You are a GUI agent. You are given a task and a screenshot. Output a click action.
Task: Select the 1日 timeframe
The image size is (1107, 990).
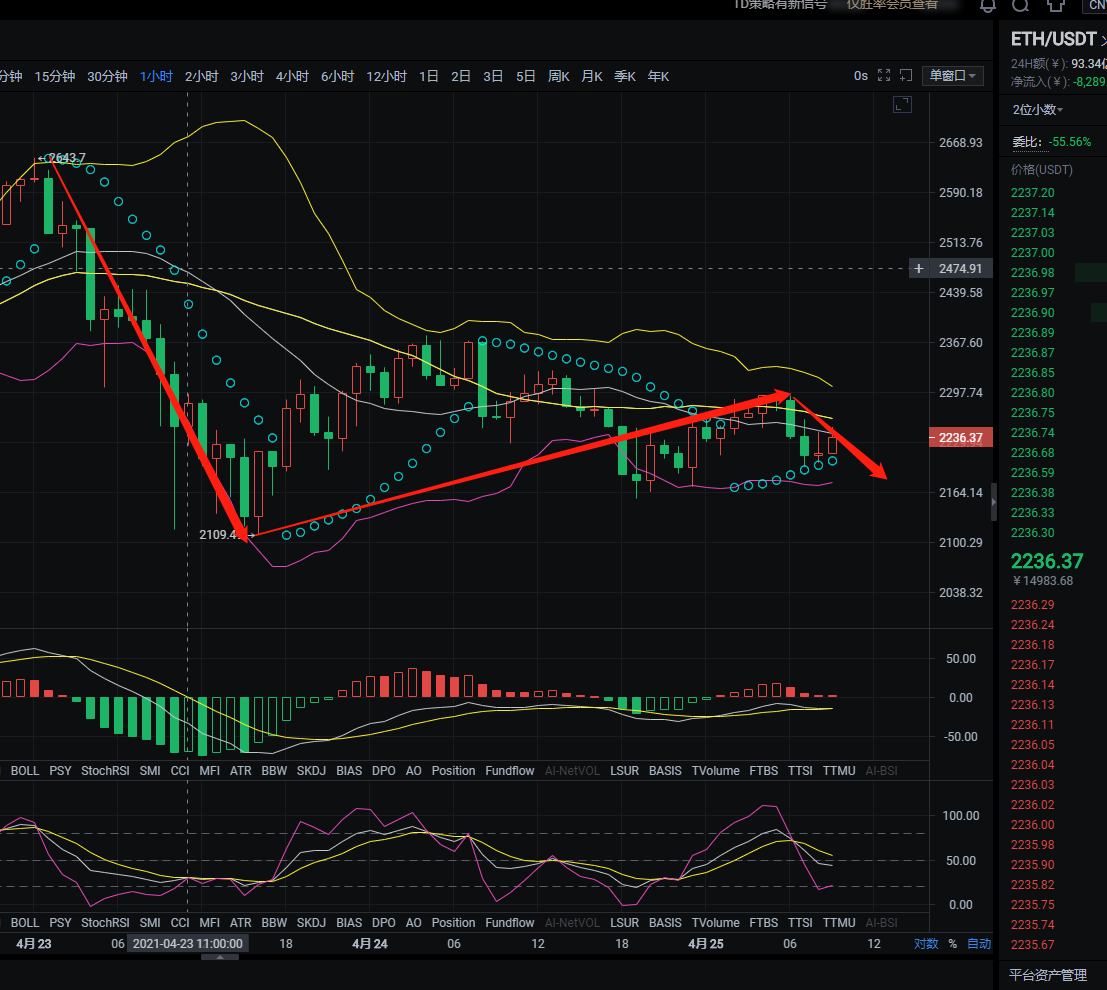[x=429, y=77]
